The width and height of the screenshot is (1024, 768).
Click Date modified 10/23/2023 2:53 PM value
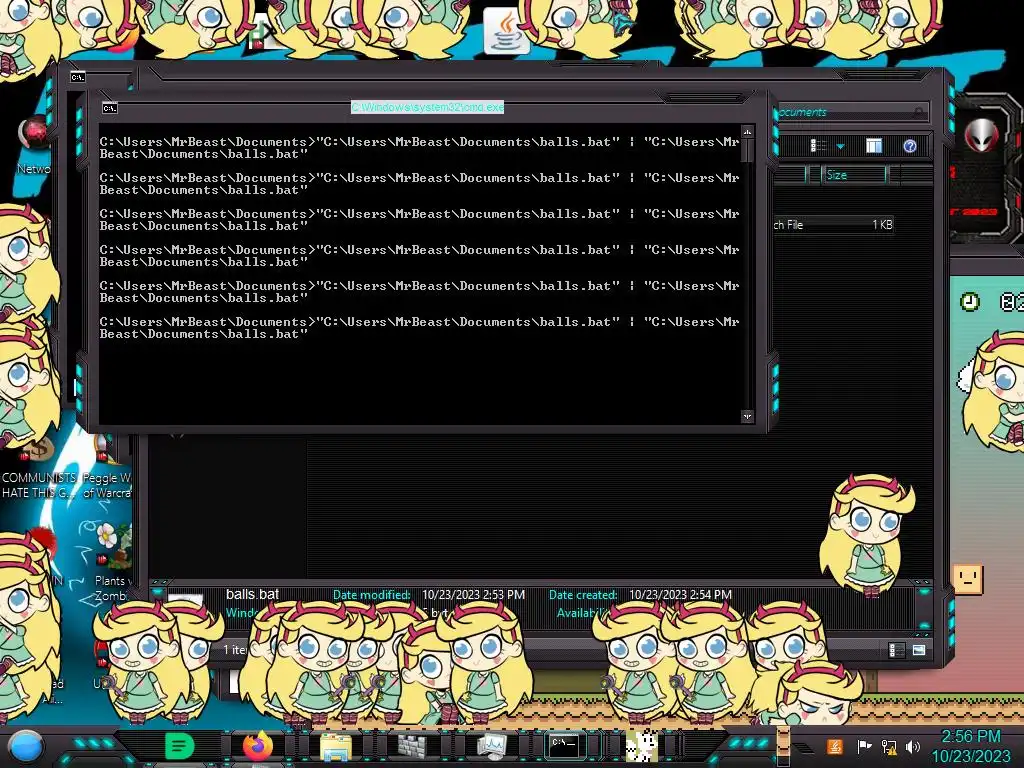(473, 595)
